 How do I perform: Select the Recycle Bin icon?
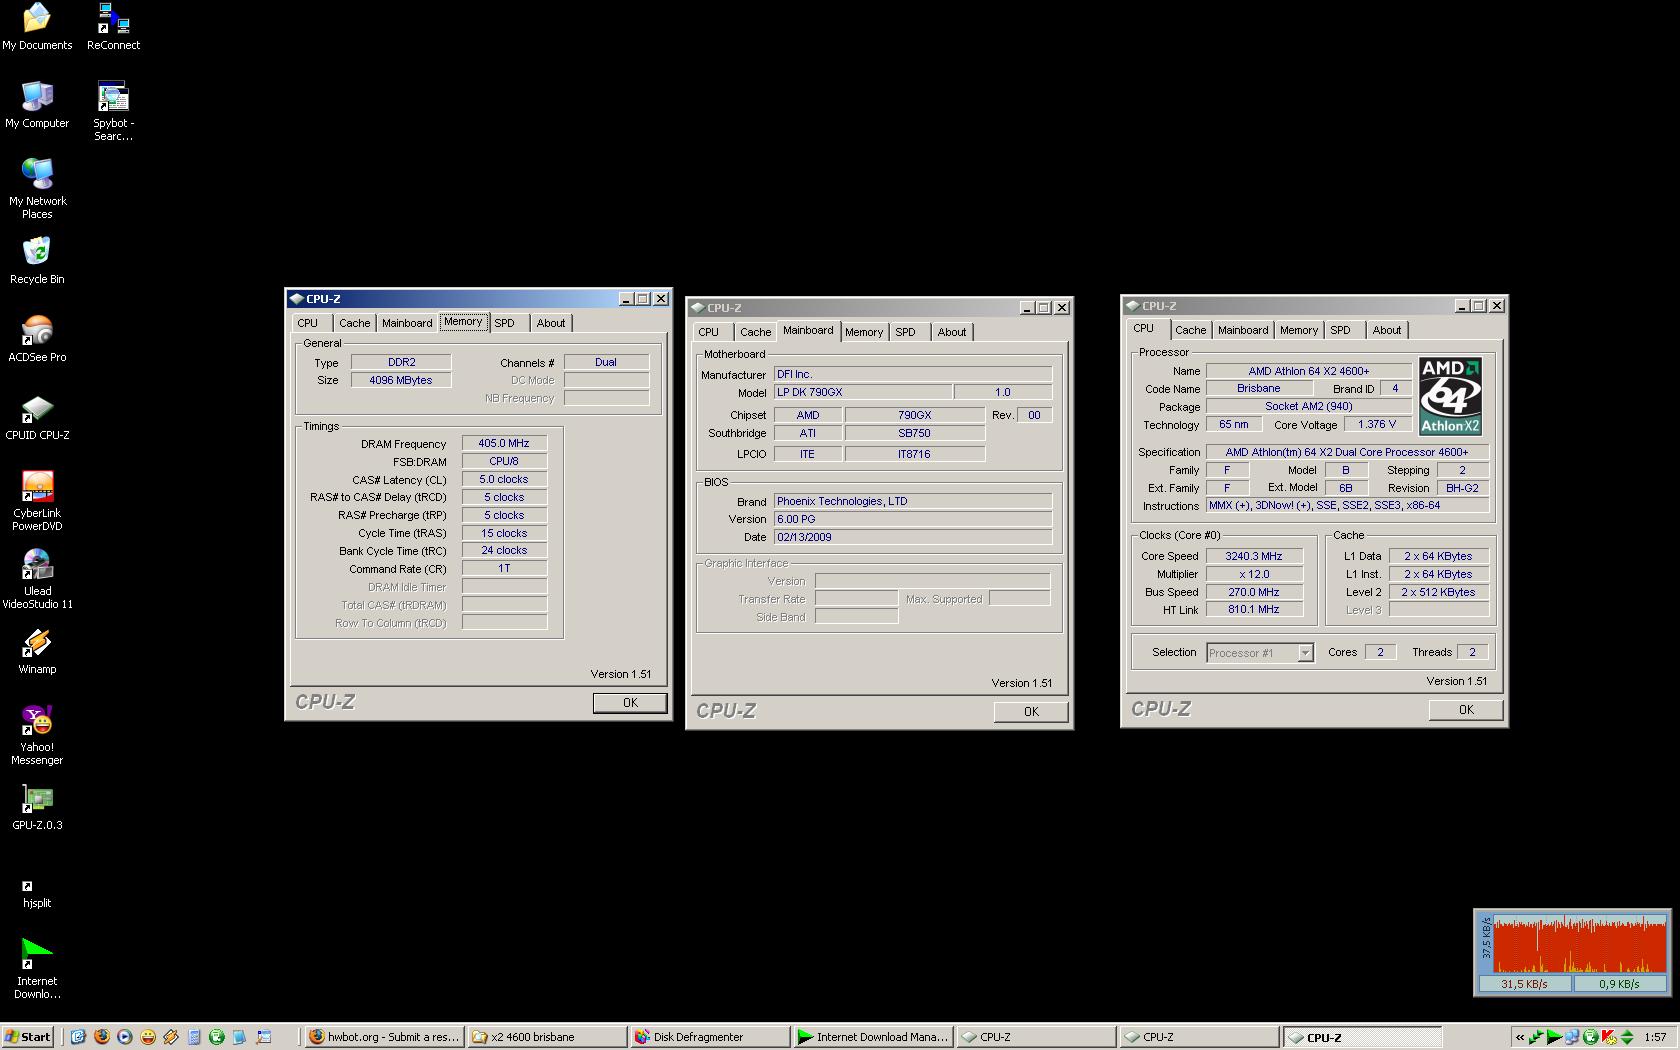37,261
